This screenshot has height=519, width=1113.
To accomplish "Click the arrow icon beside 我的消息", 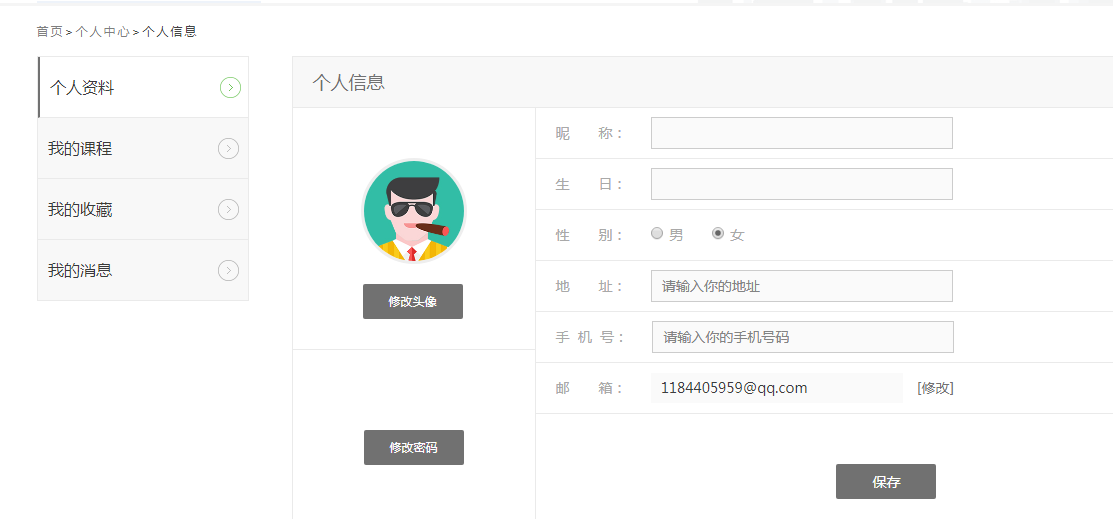I will 229,271.
